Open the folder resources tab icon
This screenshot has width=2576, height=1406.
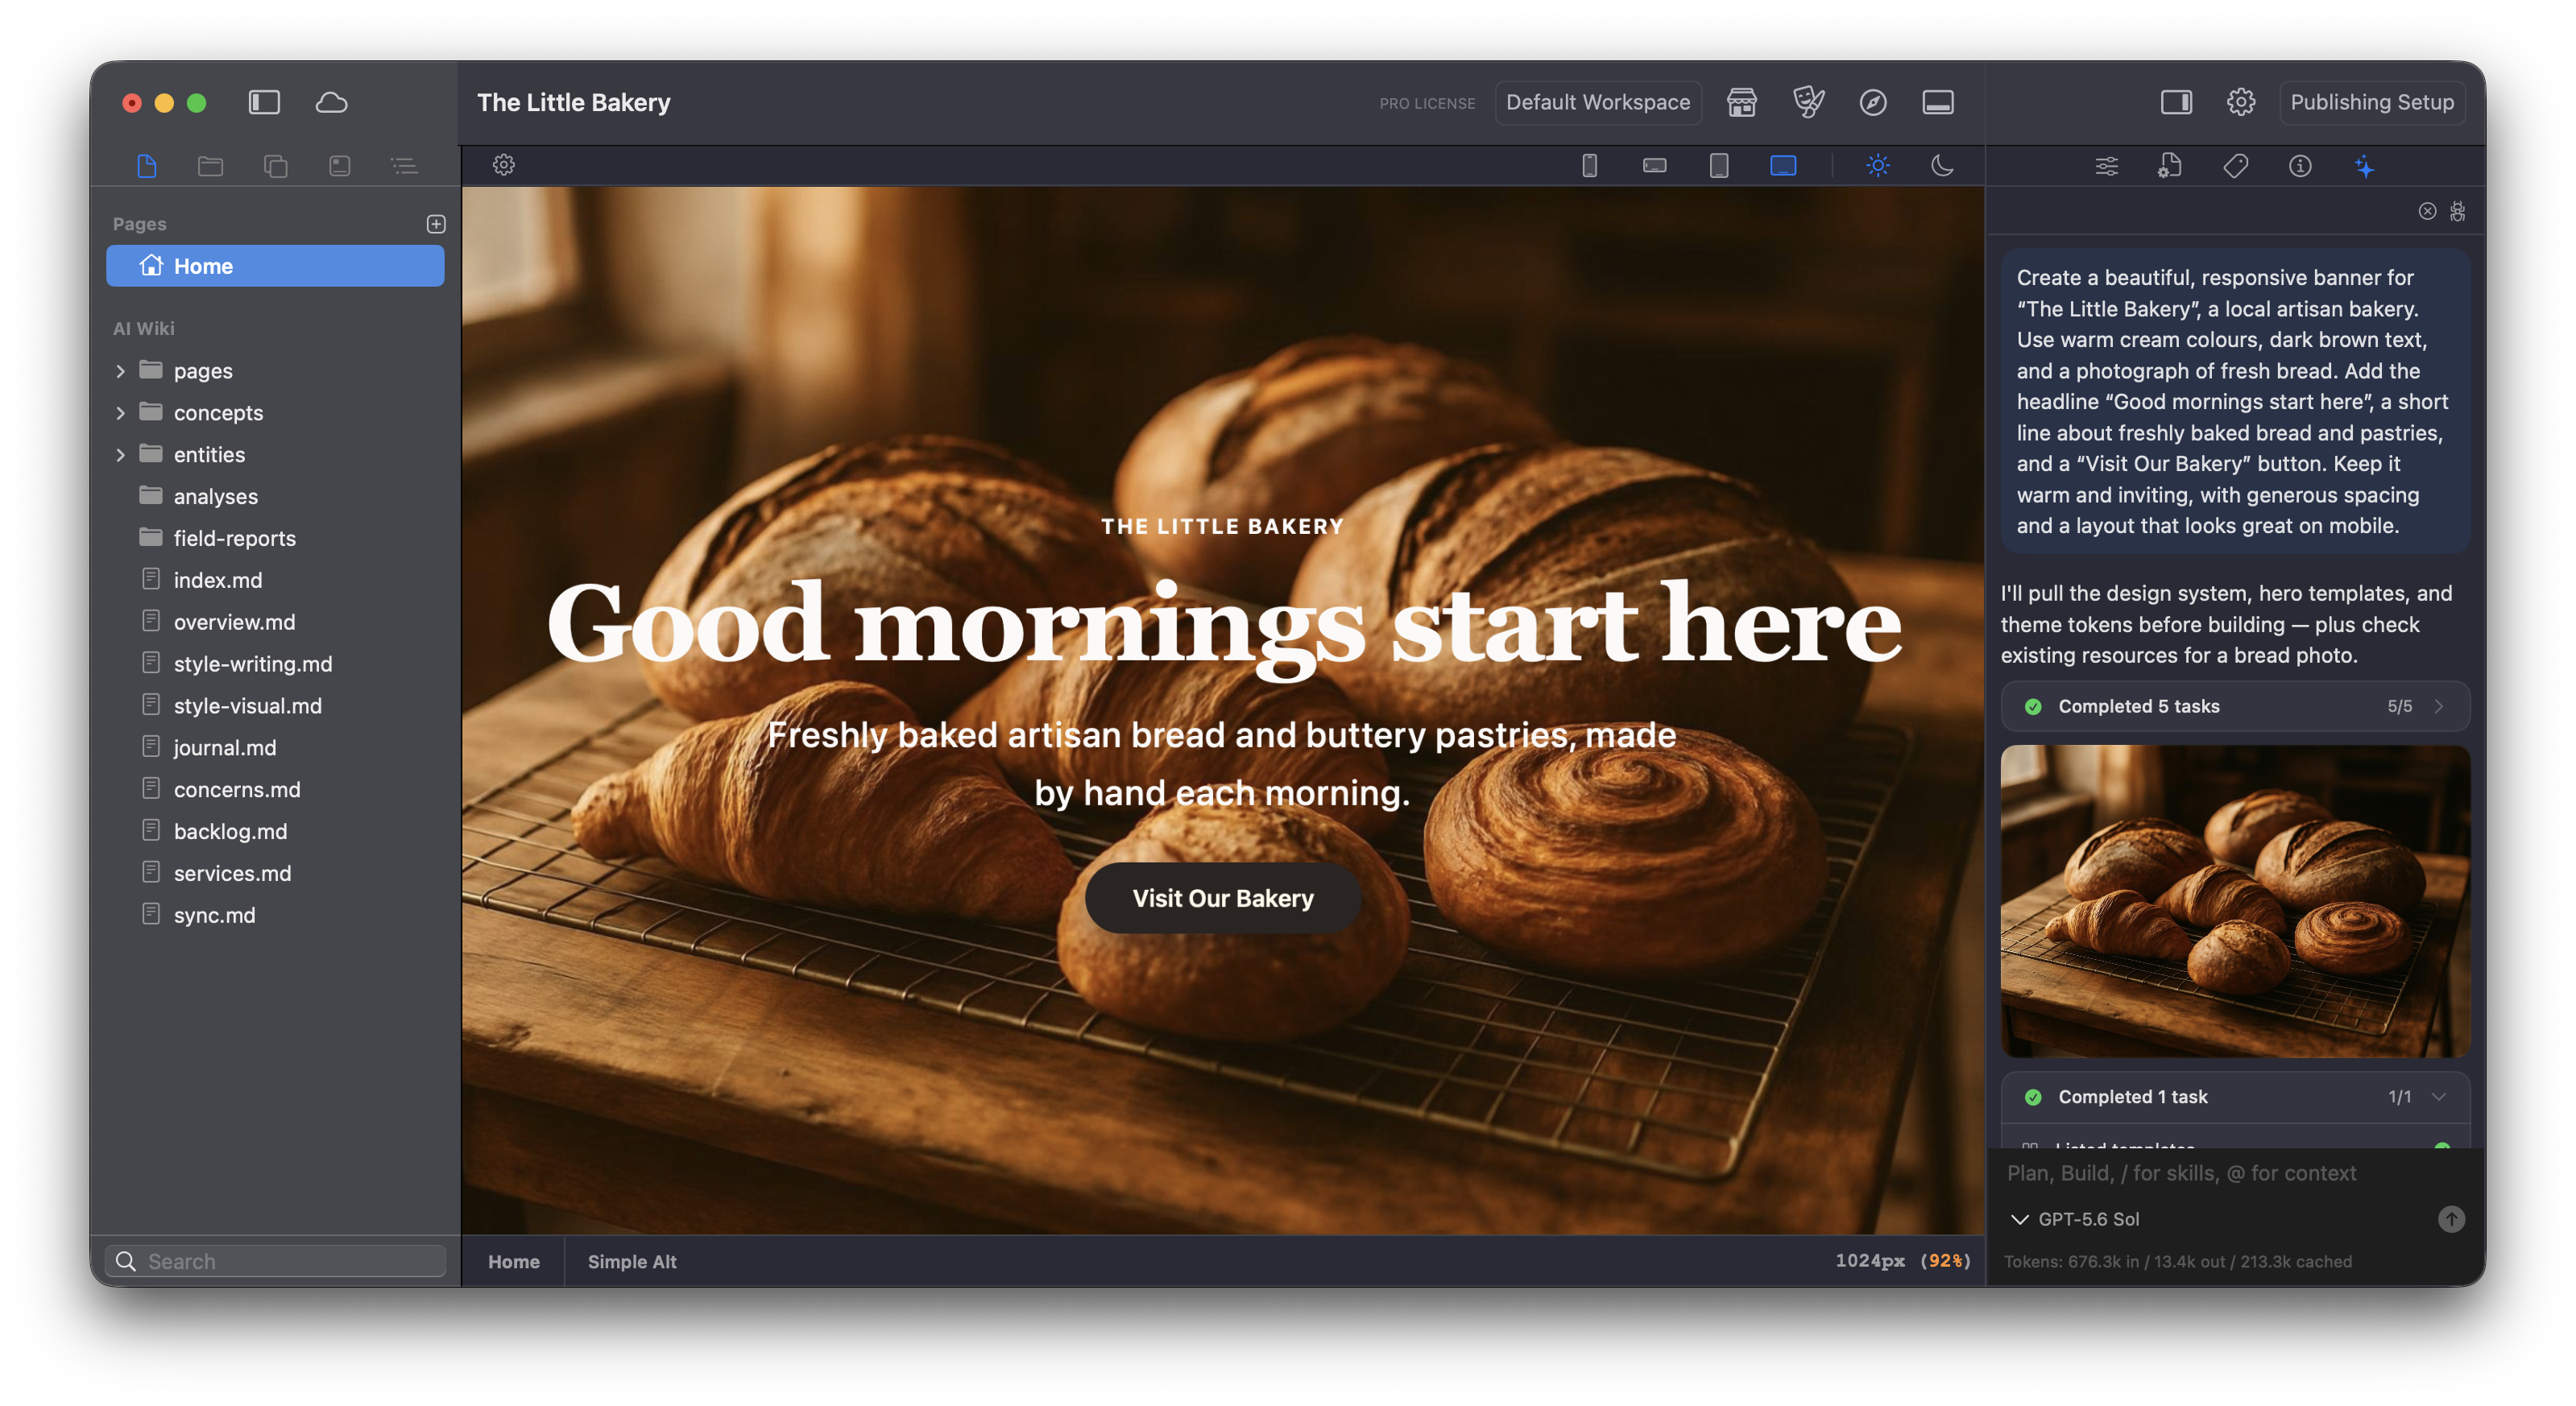210,165
